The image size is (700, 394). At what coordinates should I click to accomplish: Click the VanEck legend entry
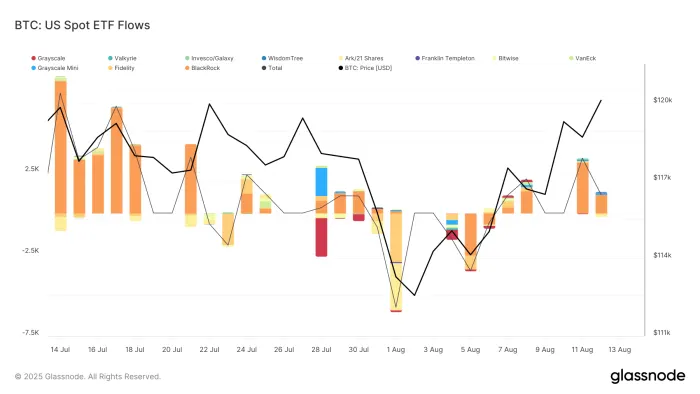[583, 58]
